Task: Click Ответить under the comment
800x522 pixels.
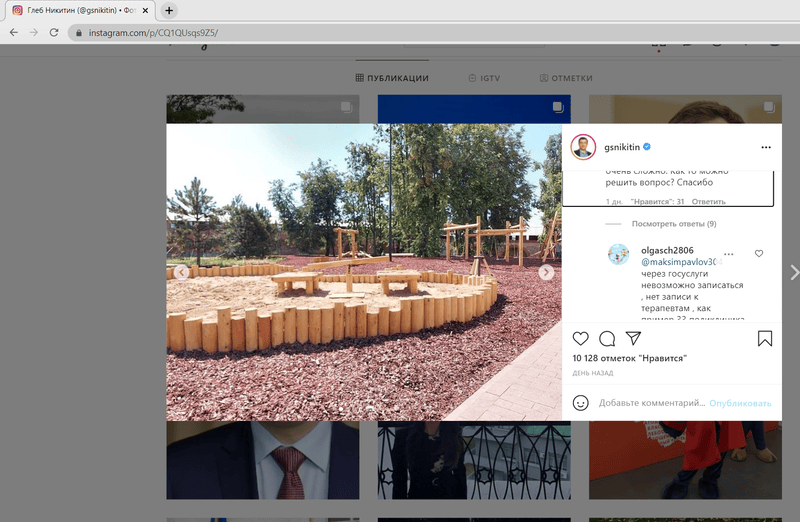Action: click(x=708, y=202)
